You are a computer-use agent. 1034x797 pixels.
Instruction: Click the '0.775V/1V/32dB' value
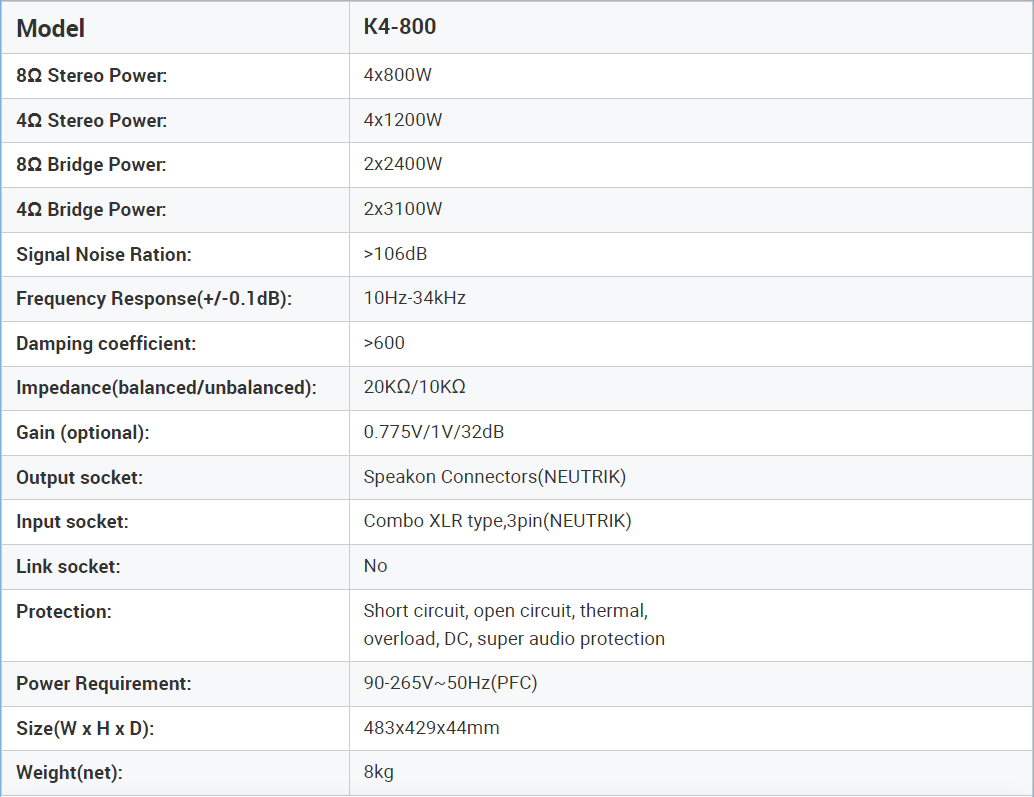[434, 432]
